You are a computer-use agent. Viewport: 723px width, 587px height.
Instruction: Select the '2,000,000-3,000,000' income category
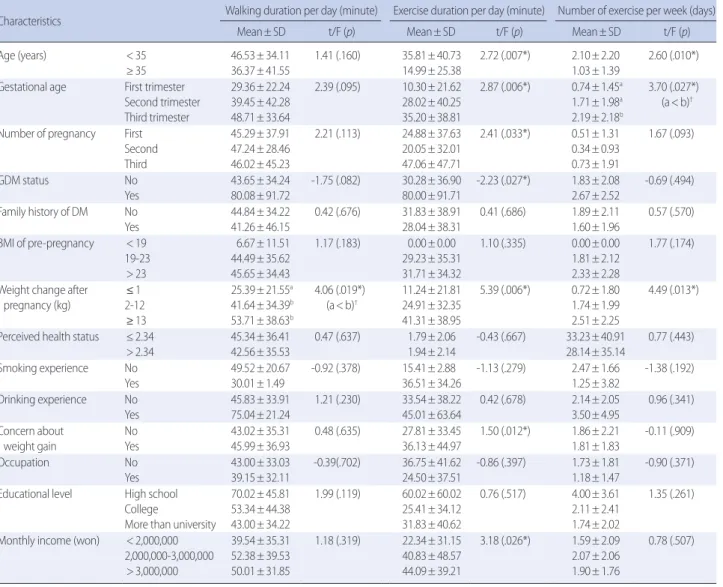pos(169,556)
